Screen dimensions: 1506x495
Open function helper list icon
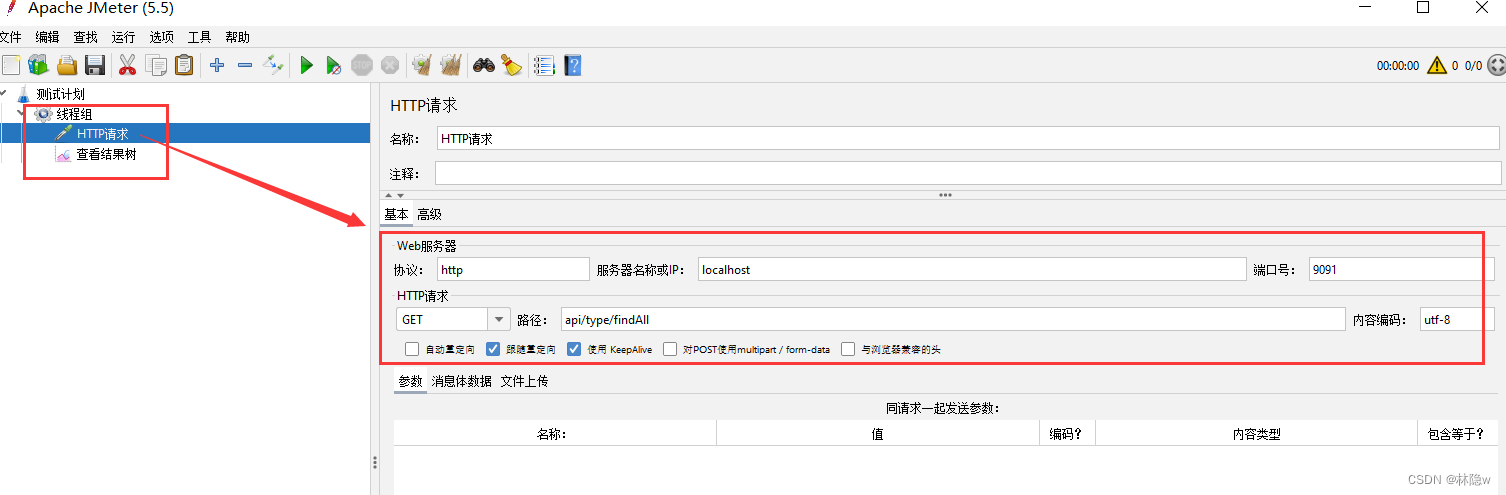(x=544, y=65)
